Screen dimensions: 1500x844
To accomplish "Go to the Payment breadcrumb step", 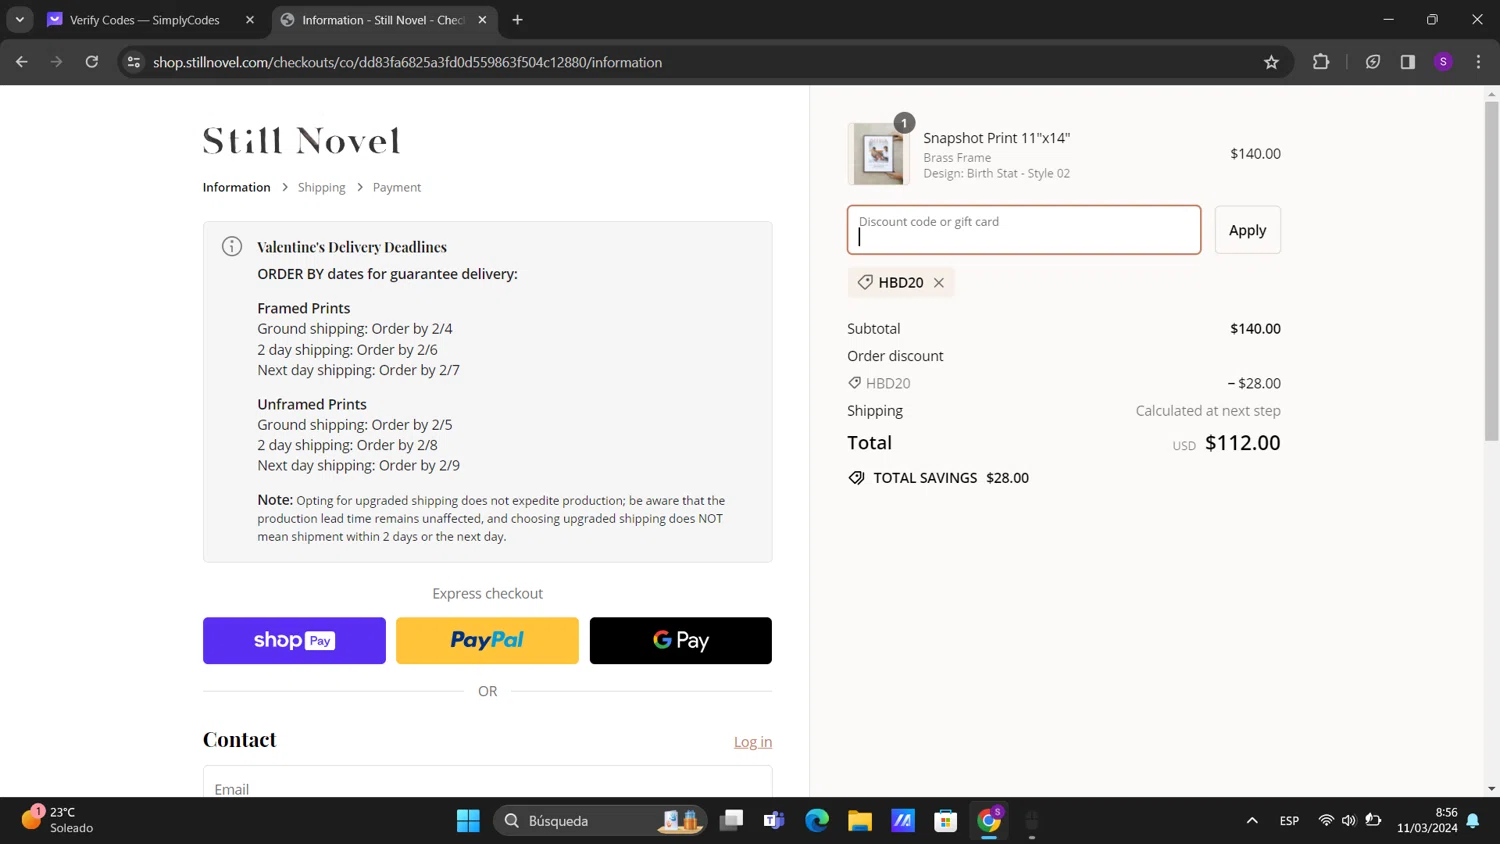I will 397,187.
